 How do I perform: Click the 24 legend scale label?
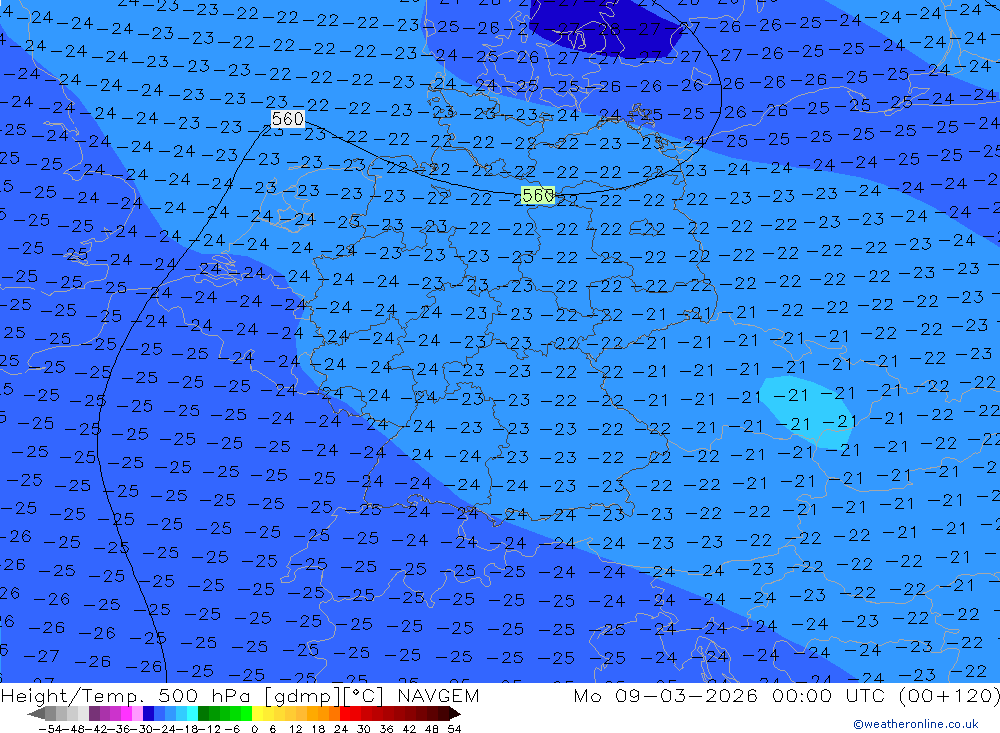point(341,729)
